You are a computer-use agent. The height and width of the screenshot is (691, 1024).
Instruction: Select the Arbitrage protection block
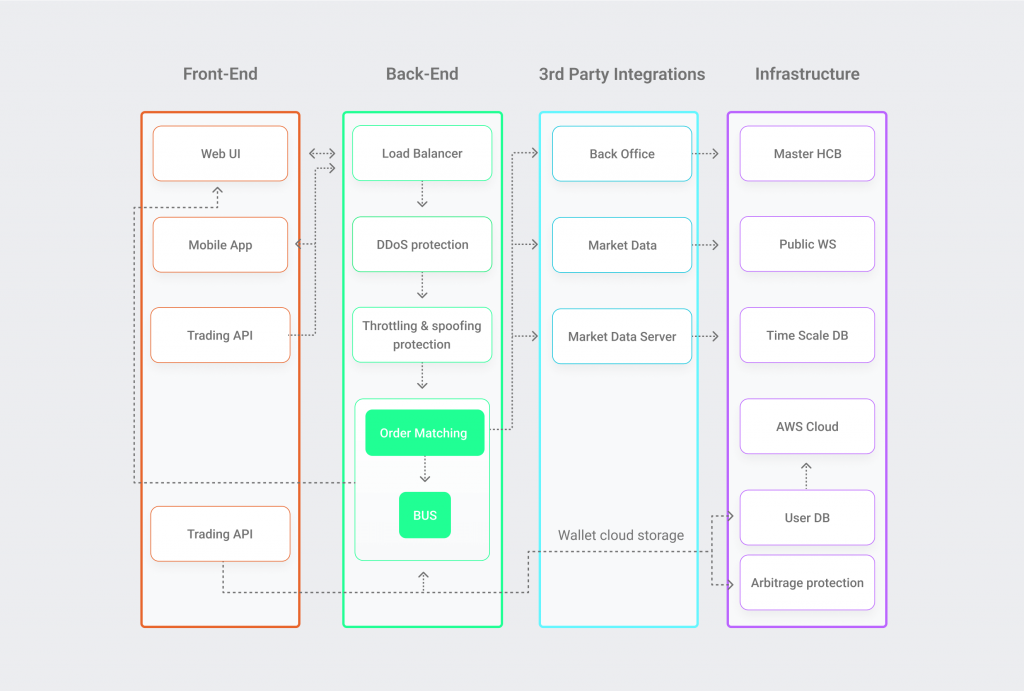(807, 582)
